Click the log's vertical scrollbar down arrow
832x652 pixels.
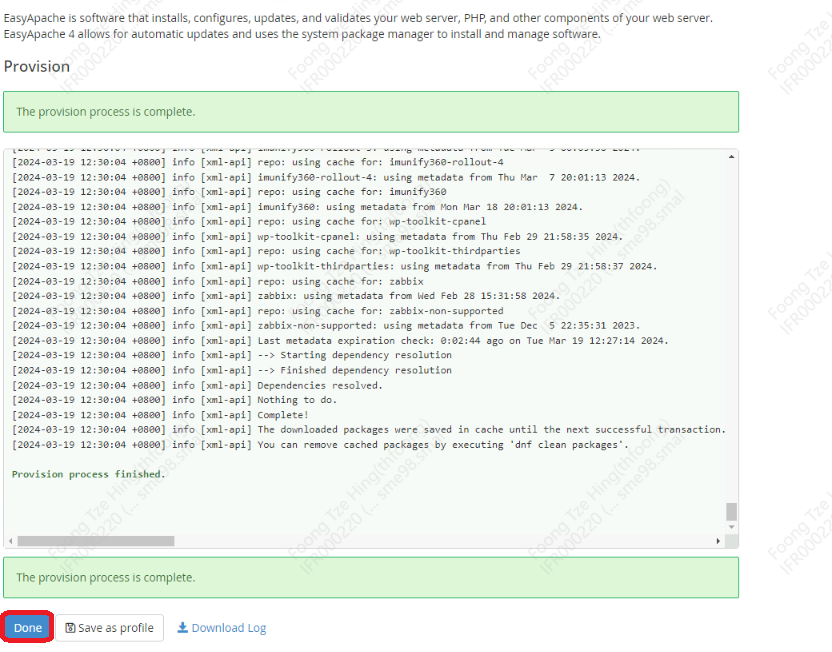(x=731, y=527)
